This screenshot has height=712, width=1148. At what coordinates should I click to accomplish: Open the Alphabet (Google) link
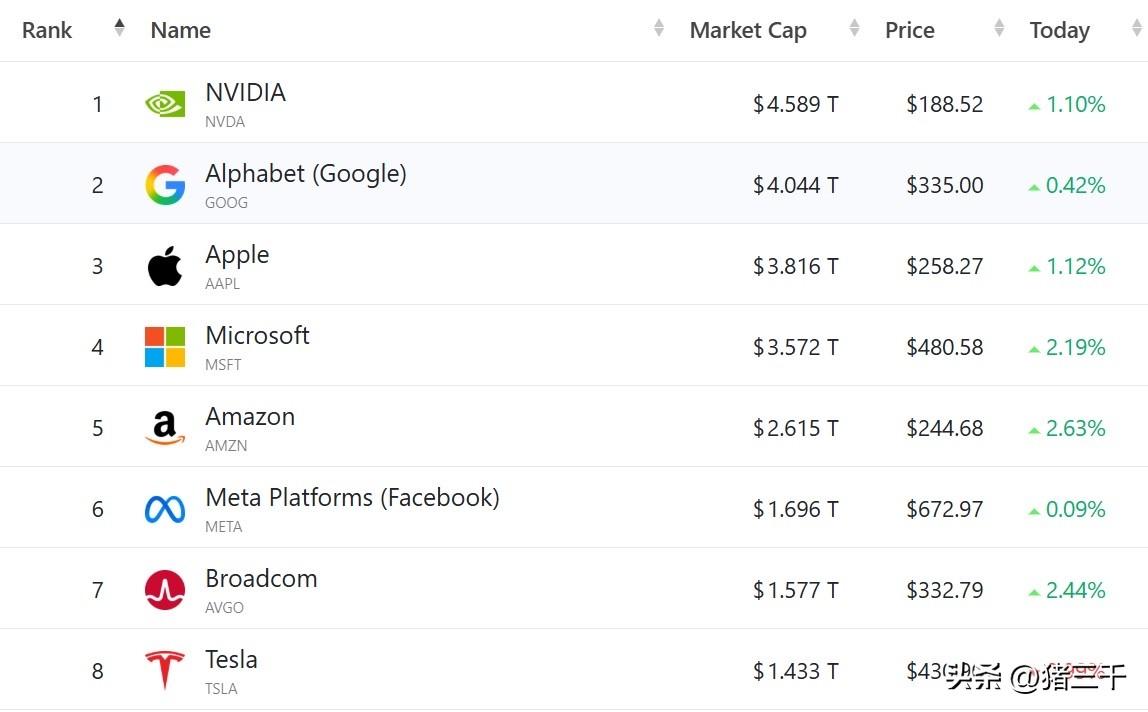tap(305, 174)
